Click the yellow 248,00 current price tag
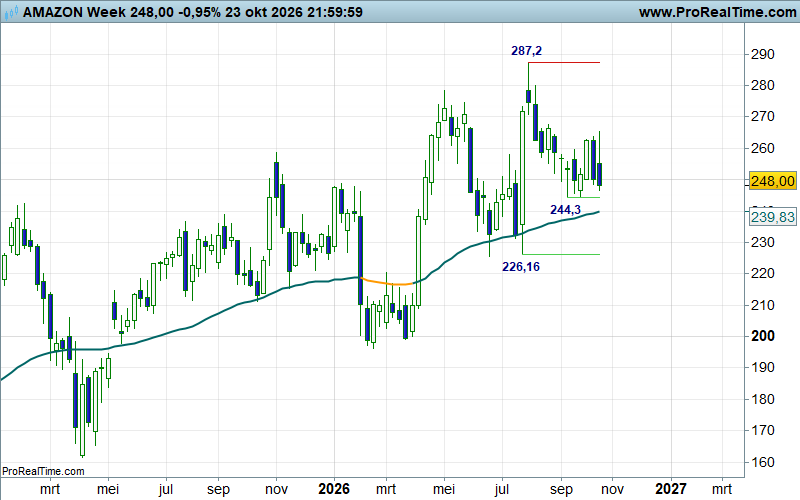This screenshot has height=500, width=800. [772, 181]
